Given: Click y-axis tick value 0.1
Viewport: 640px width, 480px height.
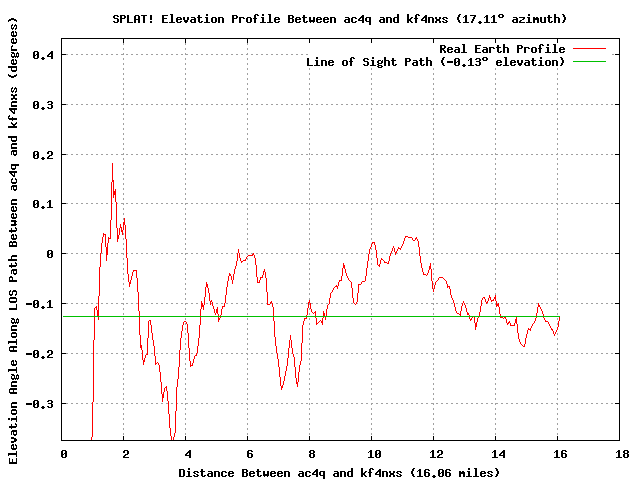Looking at the screenshot, I should [43, 204].
